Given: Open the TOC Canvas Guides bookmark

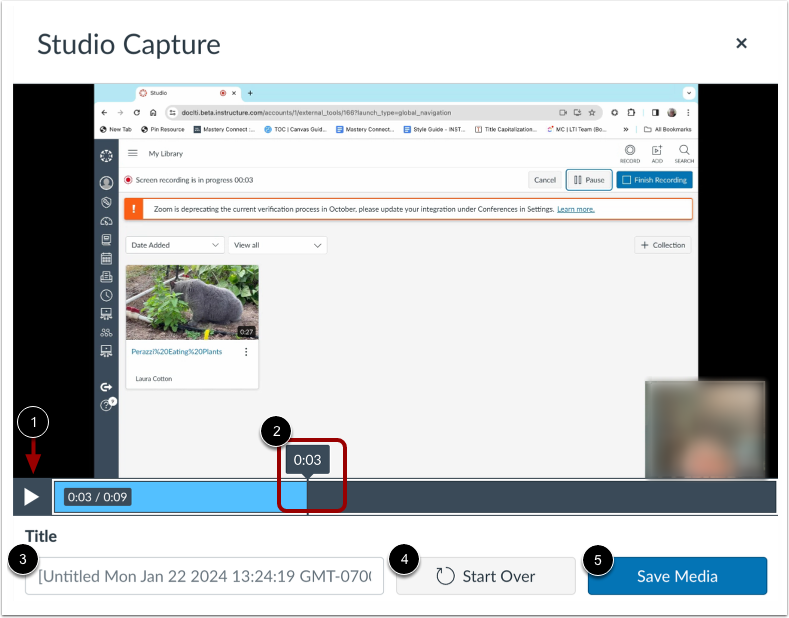Looking at the screenshot, I should point(295,129).
